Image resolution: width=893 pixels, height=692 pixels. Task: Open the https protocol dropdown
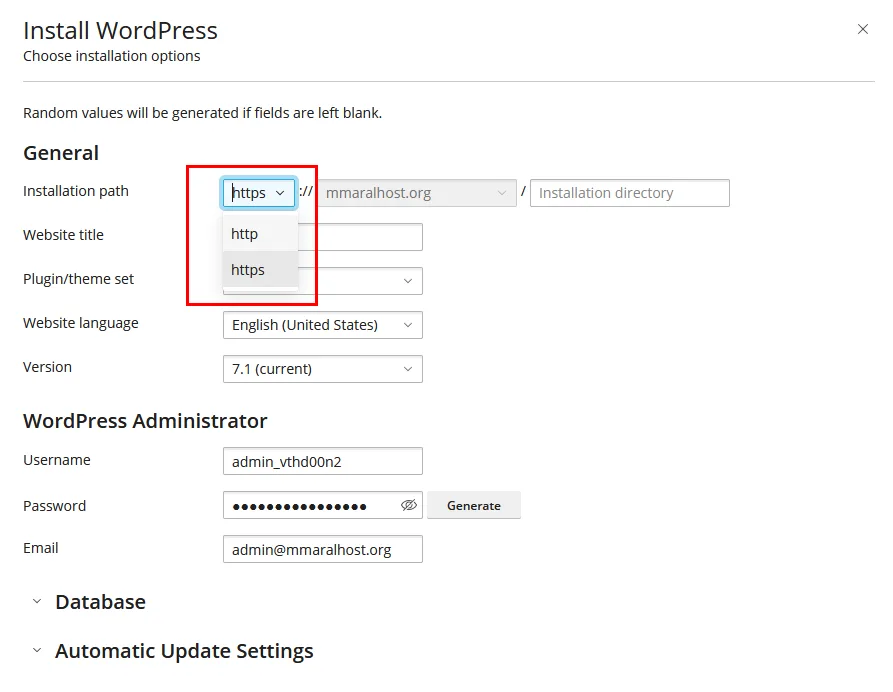point(259,193)
